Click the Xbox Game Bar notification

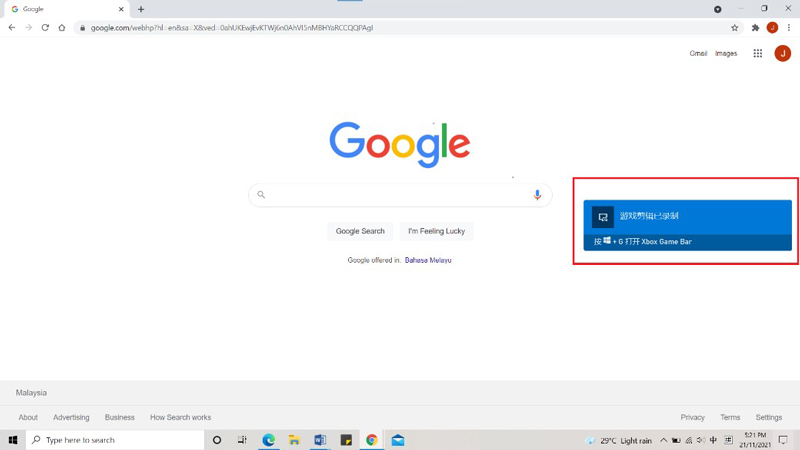pos(687,225)
